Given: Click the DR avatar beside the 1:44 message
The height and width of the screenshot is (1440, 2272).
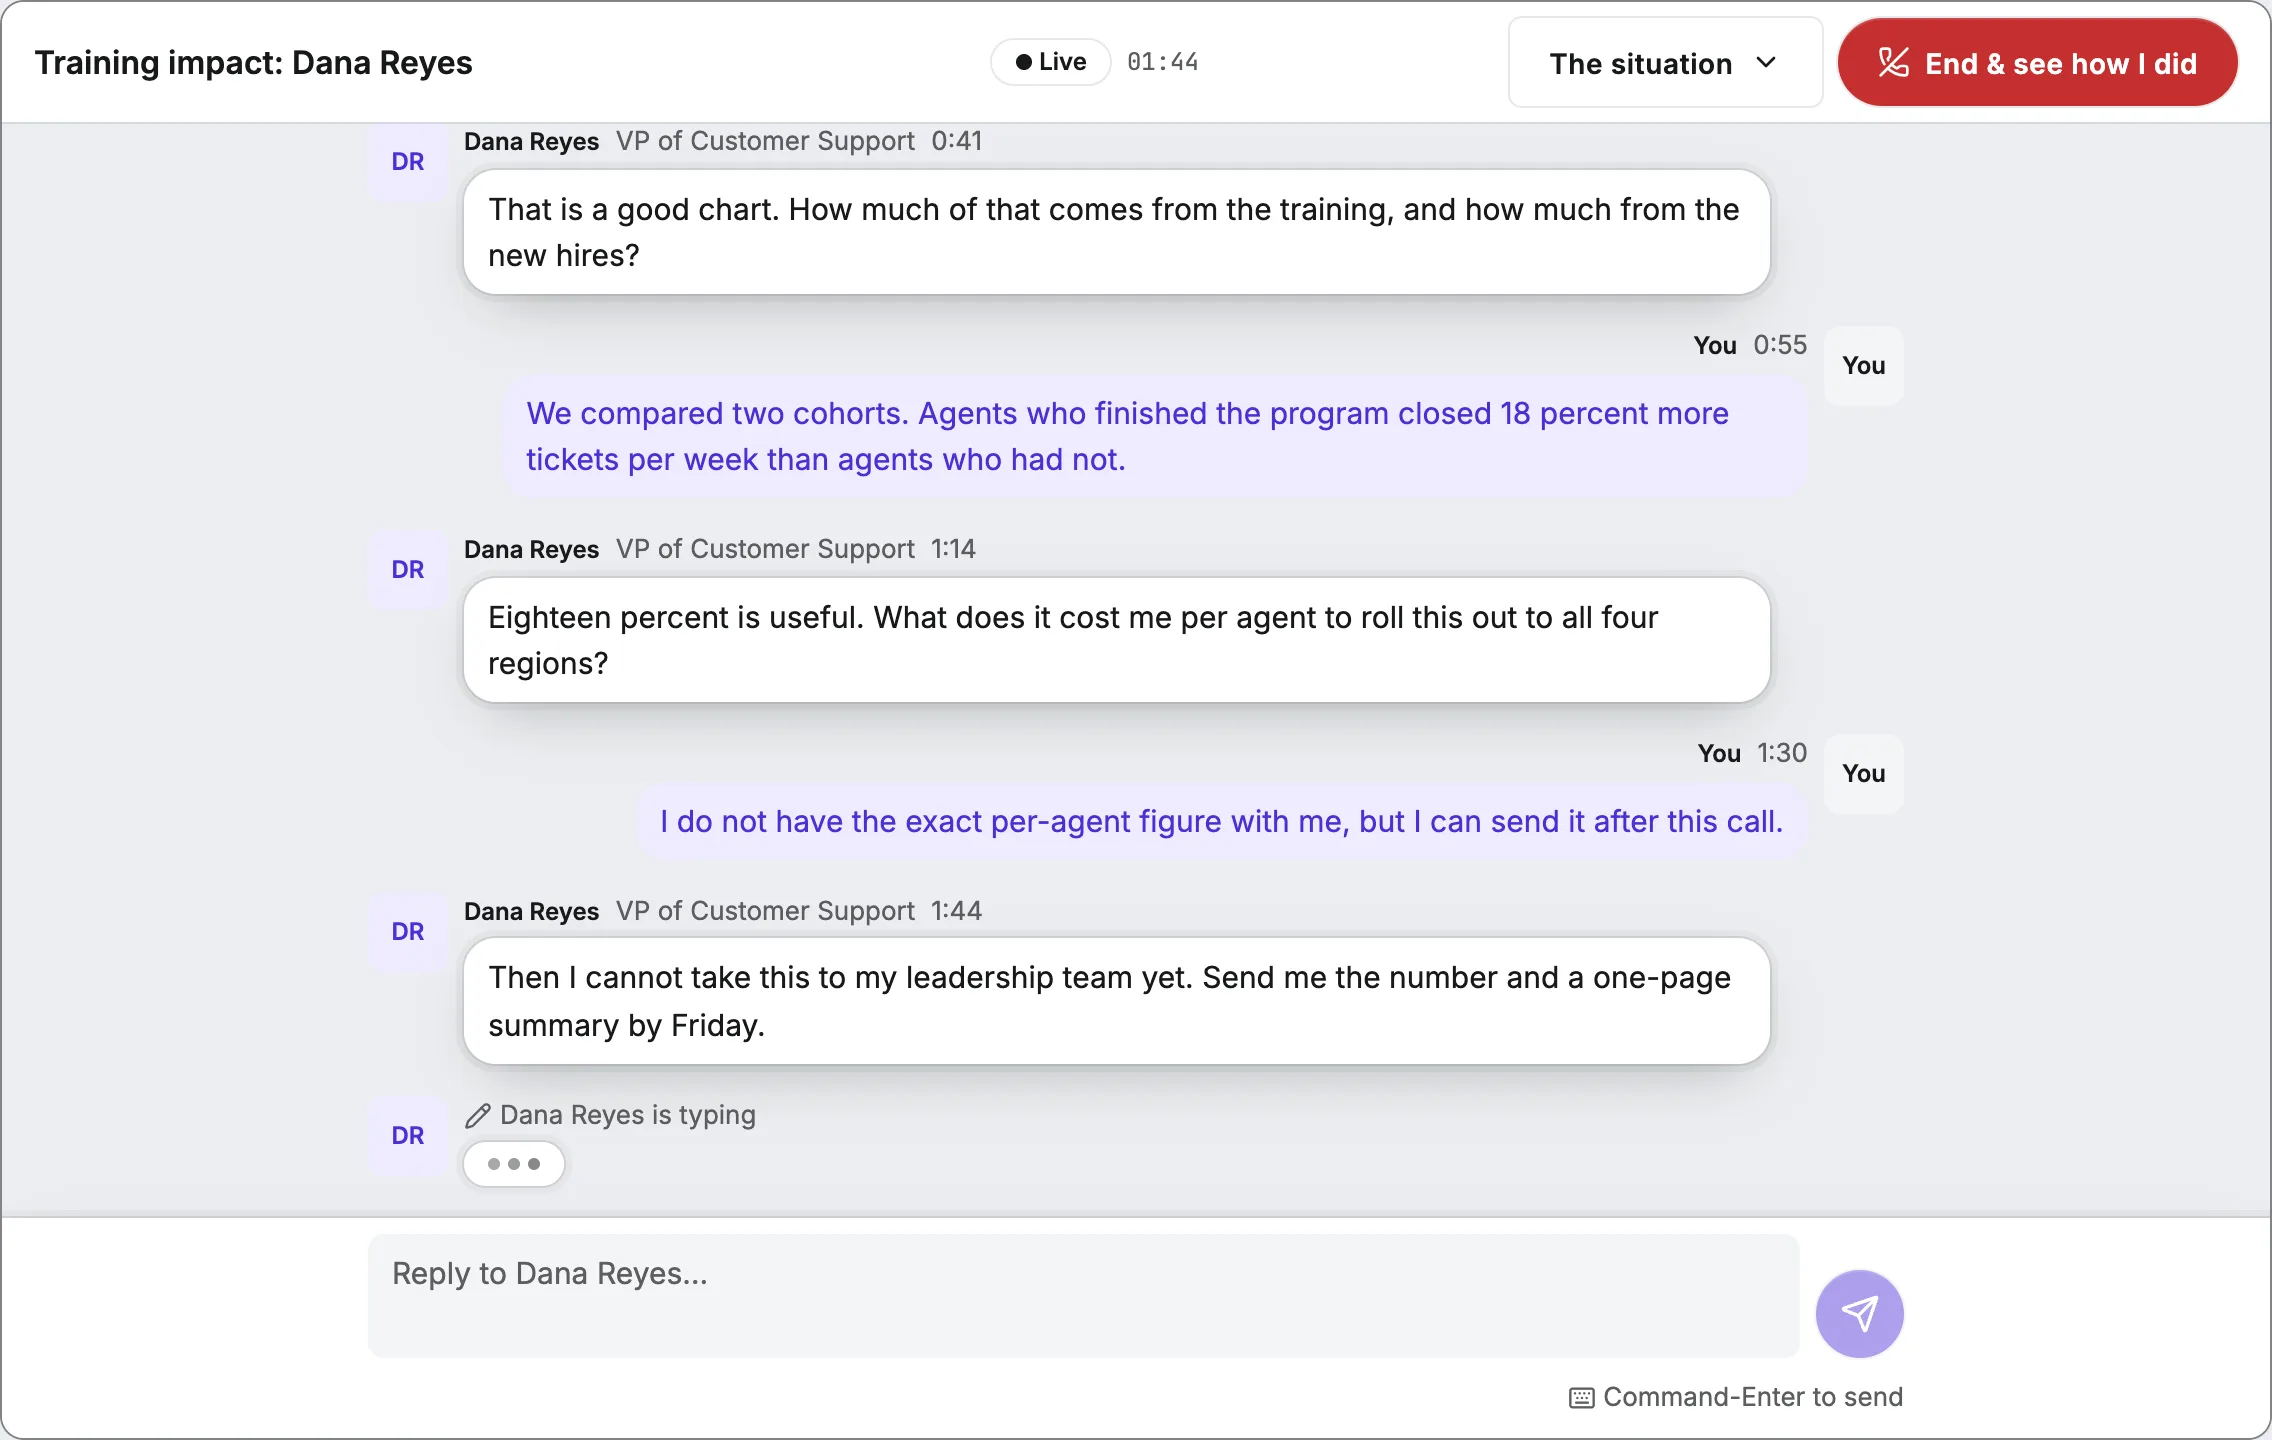Looking at the screenshot, I should pos(408,932).
